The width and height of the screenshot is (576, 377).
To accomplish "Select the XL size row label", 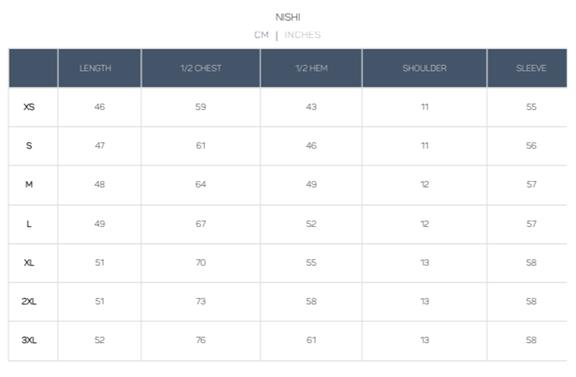I will click(x=29, y=263).
